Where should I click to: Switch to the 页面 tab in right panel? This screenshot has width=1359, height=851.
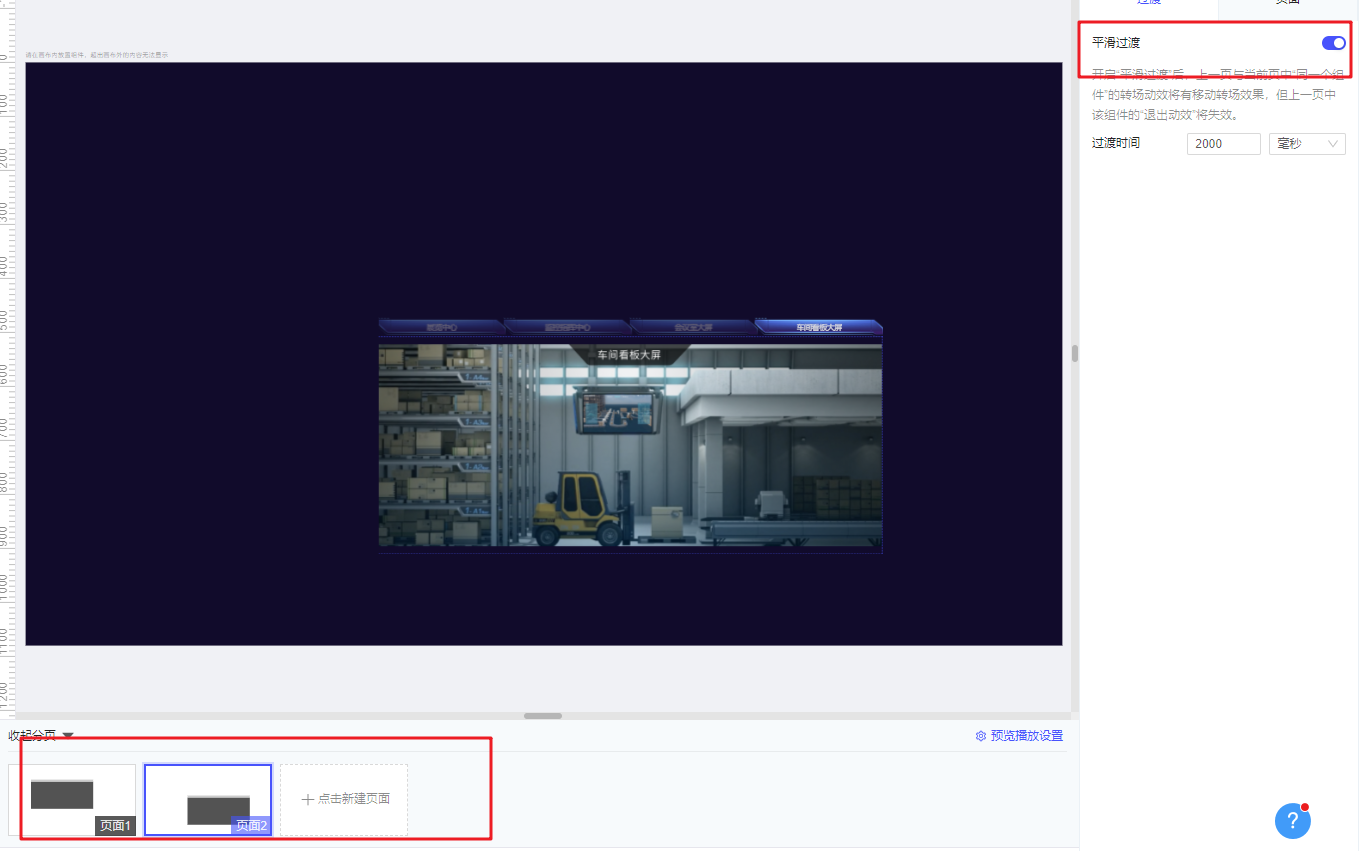pos(1287,3)
